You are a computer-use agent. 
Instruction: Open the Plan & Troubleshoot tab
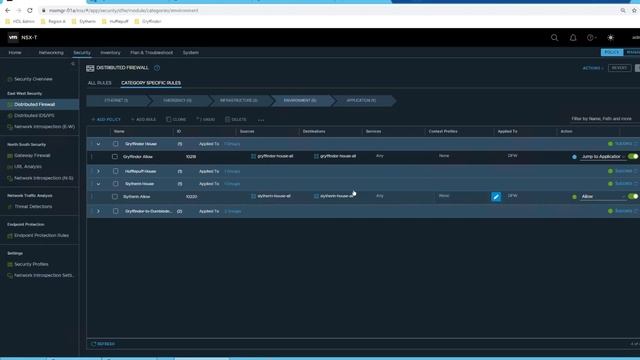click(x=151, y=53)
